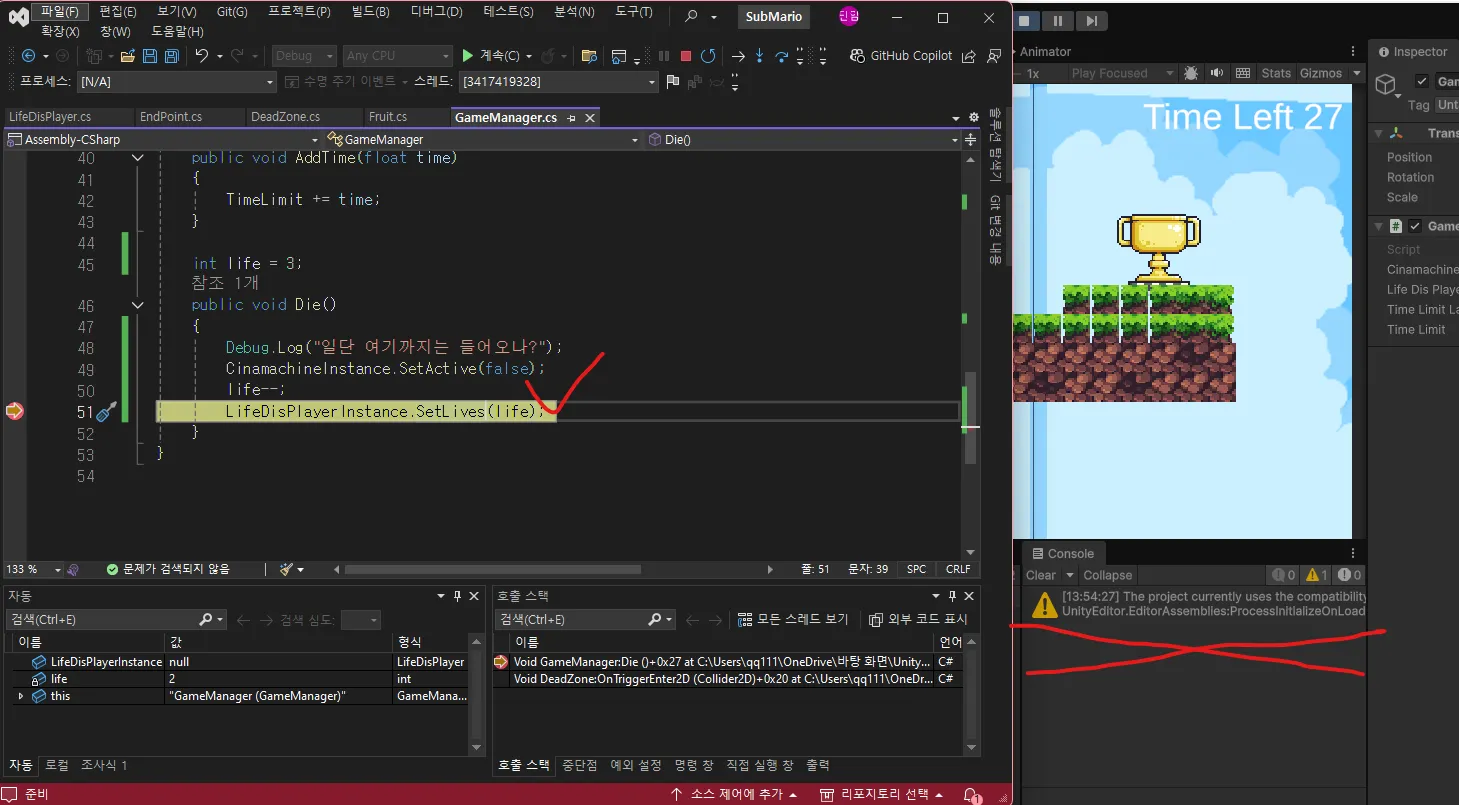The height and width of the screenshot is (805, 1459).
Task: Open the 빌드(B) menu
Action: [371, 12]
